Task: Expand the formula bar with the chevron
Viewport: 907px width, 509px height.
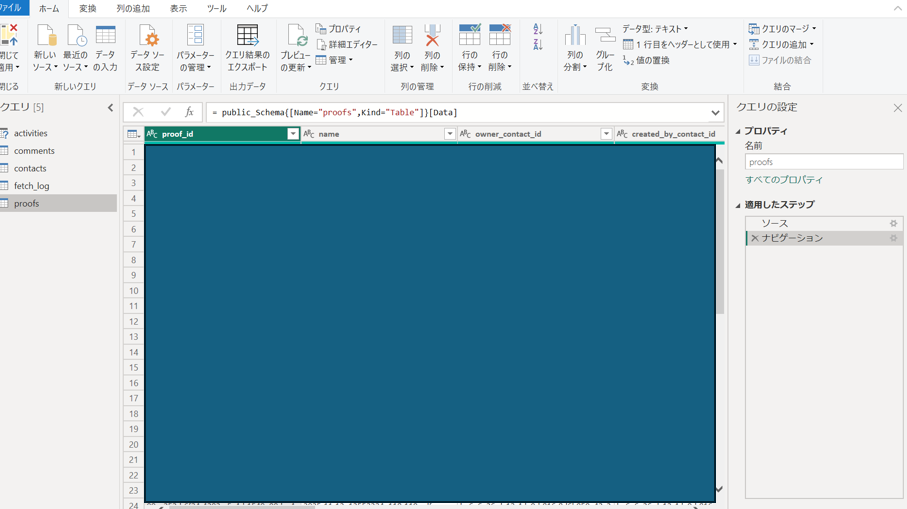Action: pos(715,113)
